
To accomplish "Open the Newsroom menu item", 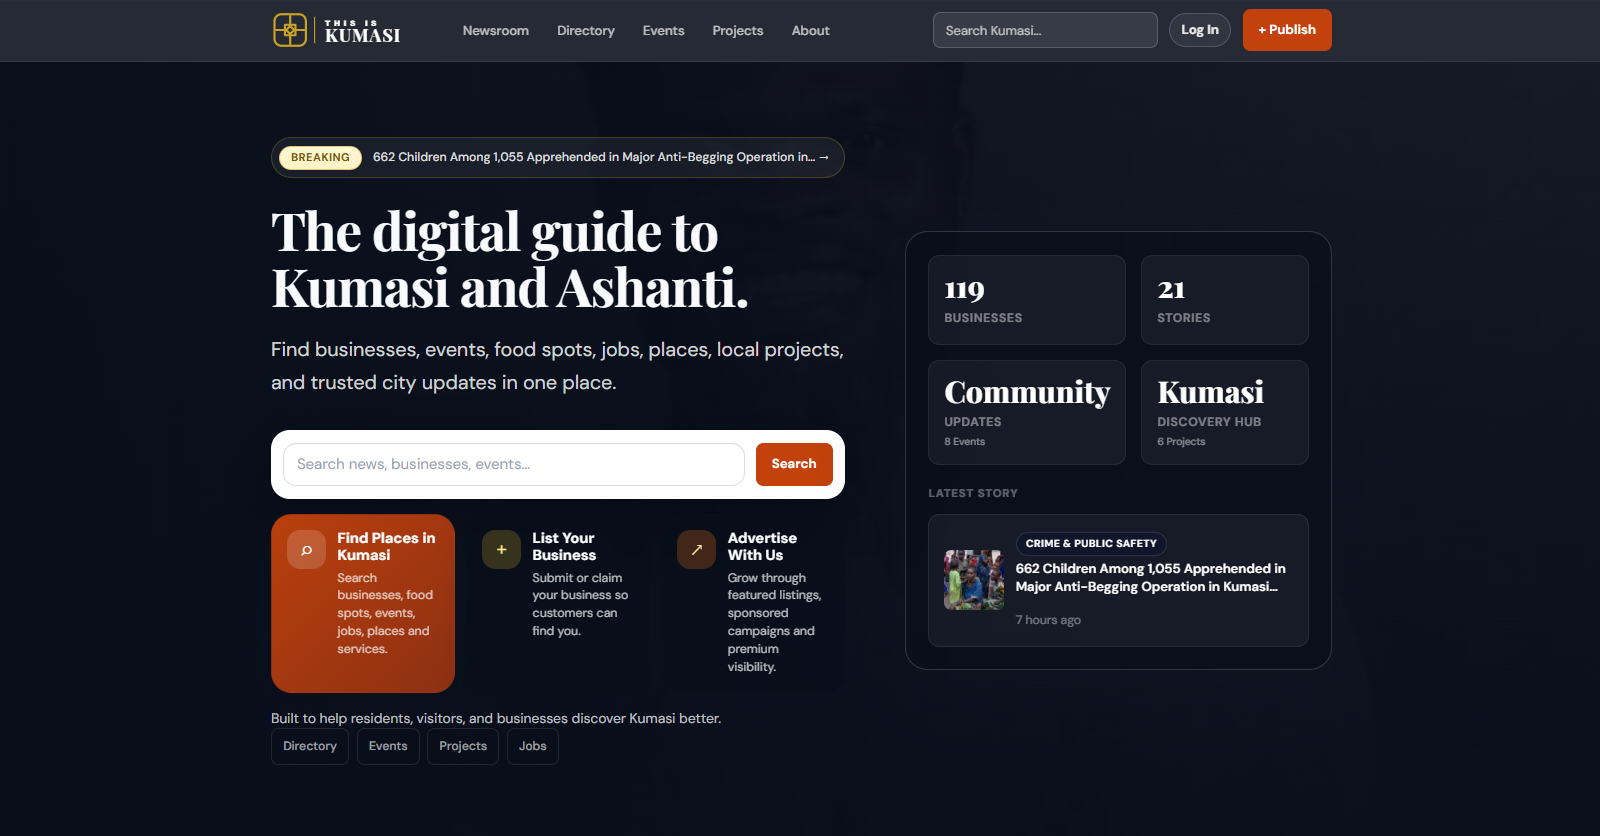I will pos(496,31).
